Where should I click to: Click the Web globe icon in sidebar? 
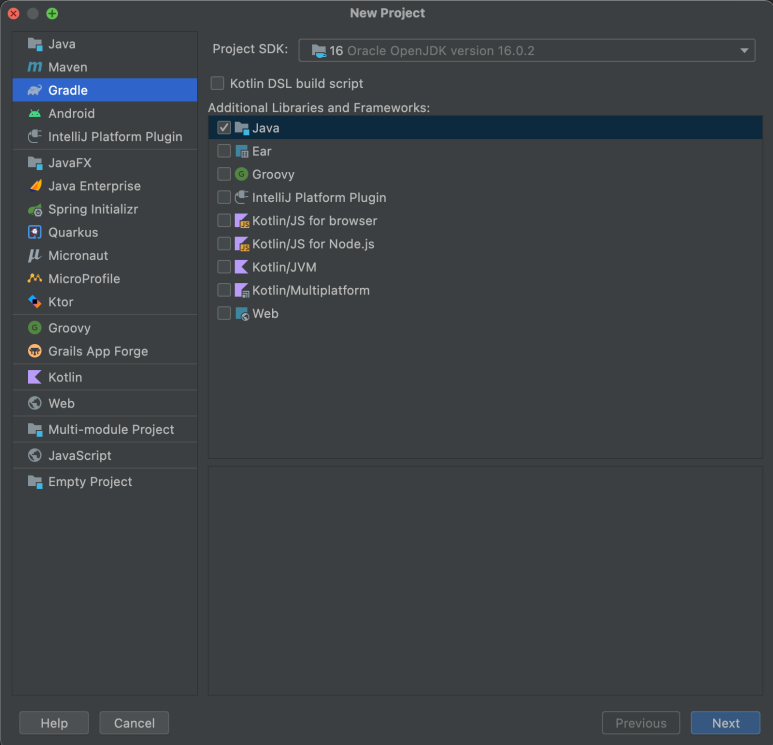35,403
